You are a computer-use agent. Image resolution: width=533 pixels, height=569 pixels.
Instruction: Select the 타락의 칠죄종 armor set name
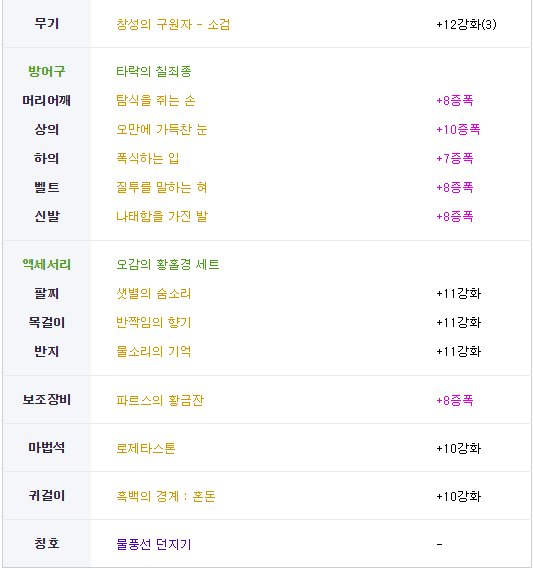[154, 71]
